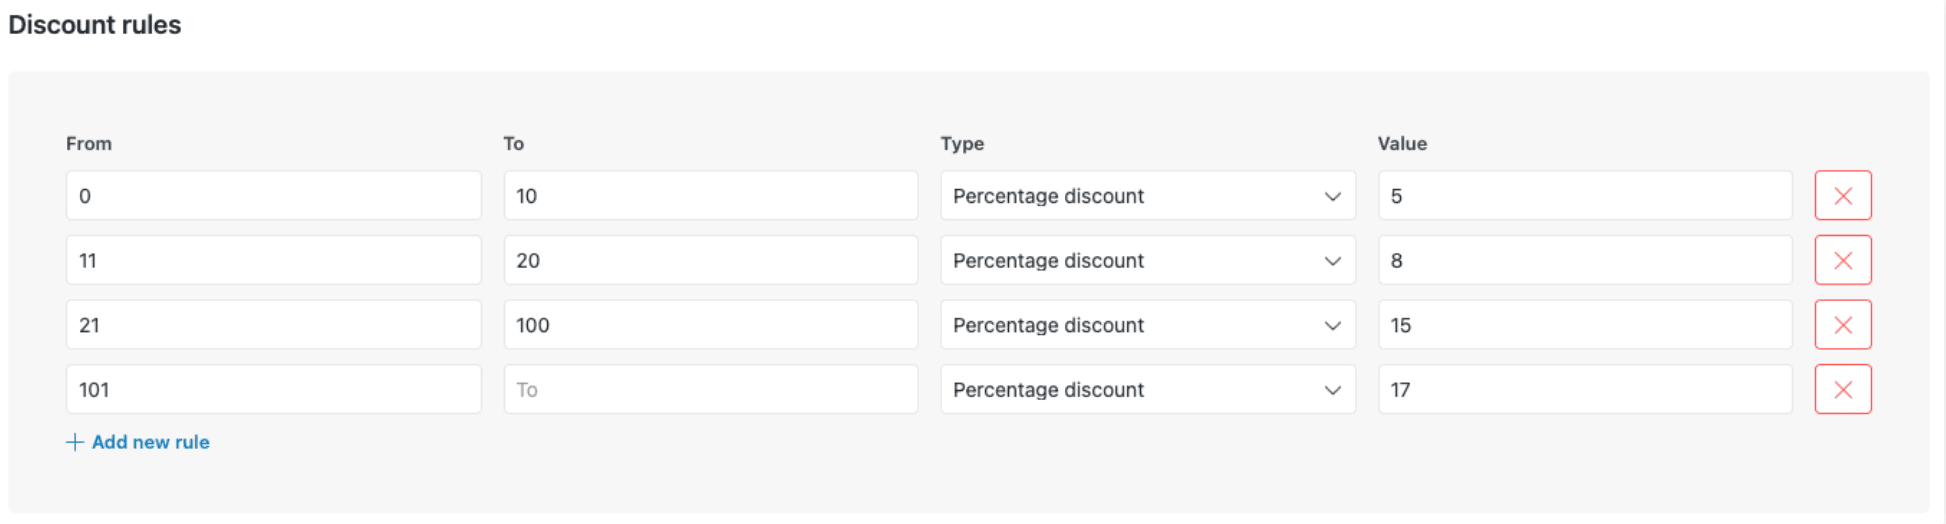Click the plus icon beside Add new rule
Viewport: 1946px width, 524px height.
coord(75,442)
